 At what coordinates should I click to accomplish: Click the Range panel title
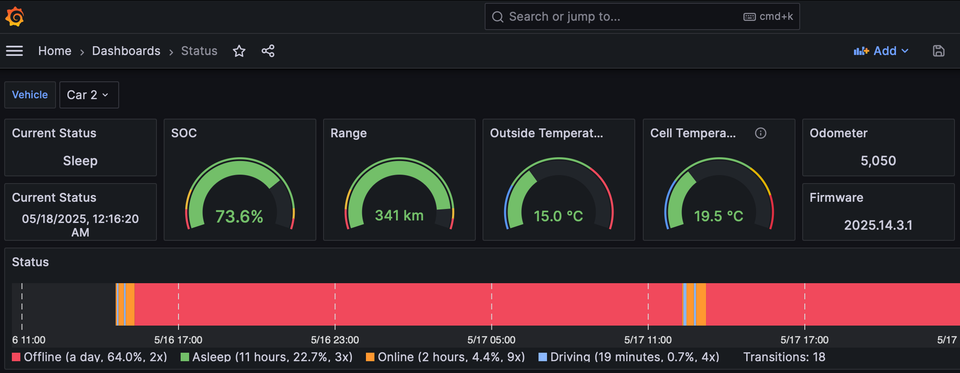(x=348, y=133)
